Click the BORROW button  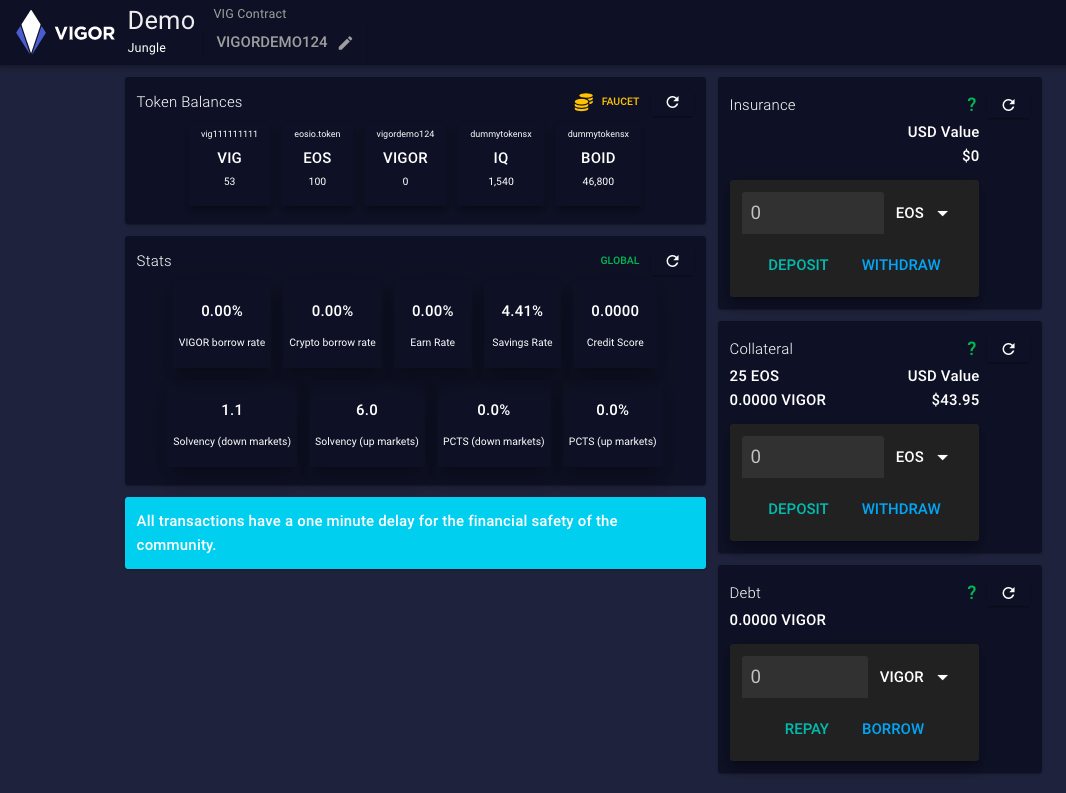click(x=893, y=729)
